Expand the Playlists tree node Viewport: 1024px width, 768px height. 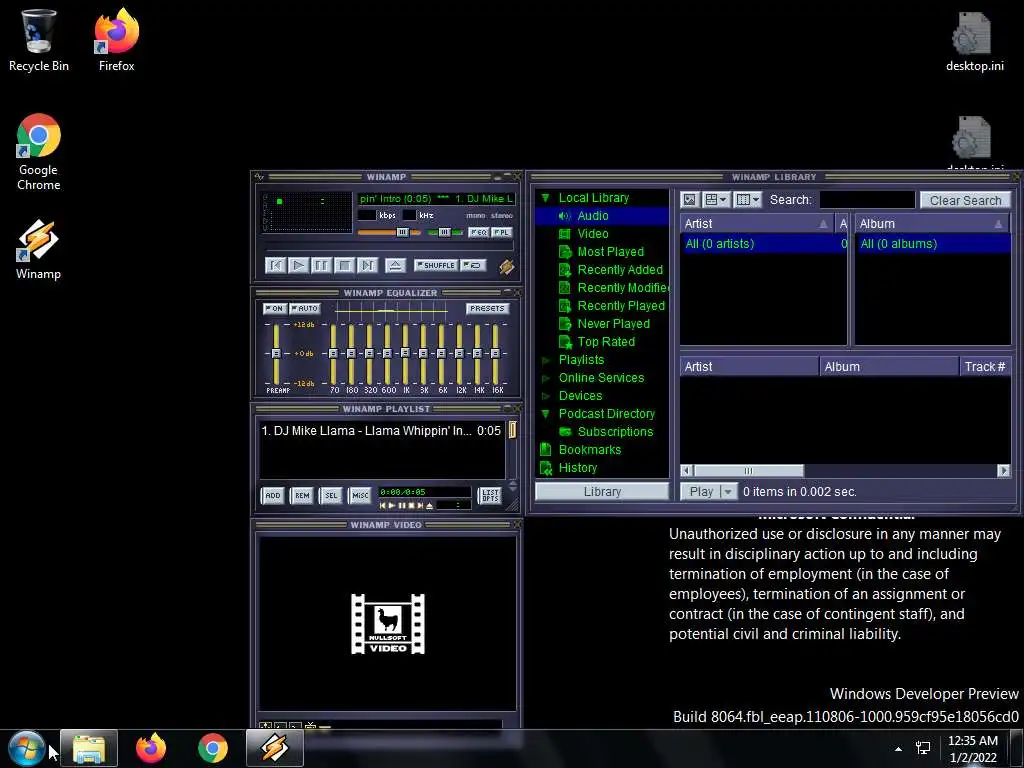click(x=545, y=360)
